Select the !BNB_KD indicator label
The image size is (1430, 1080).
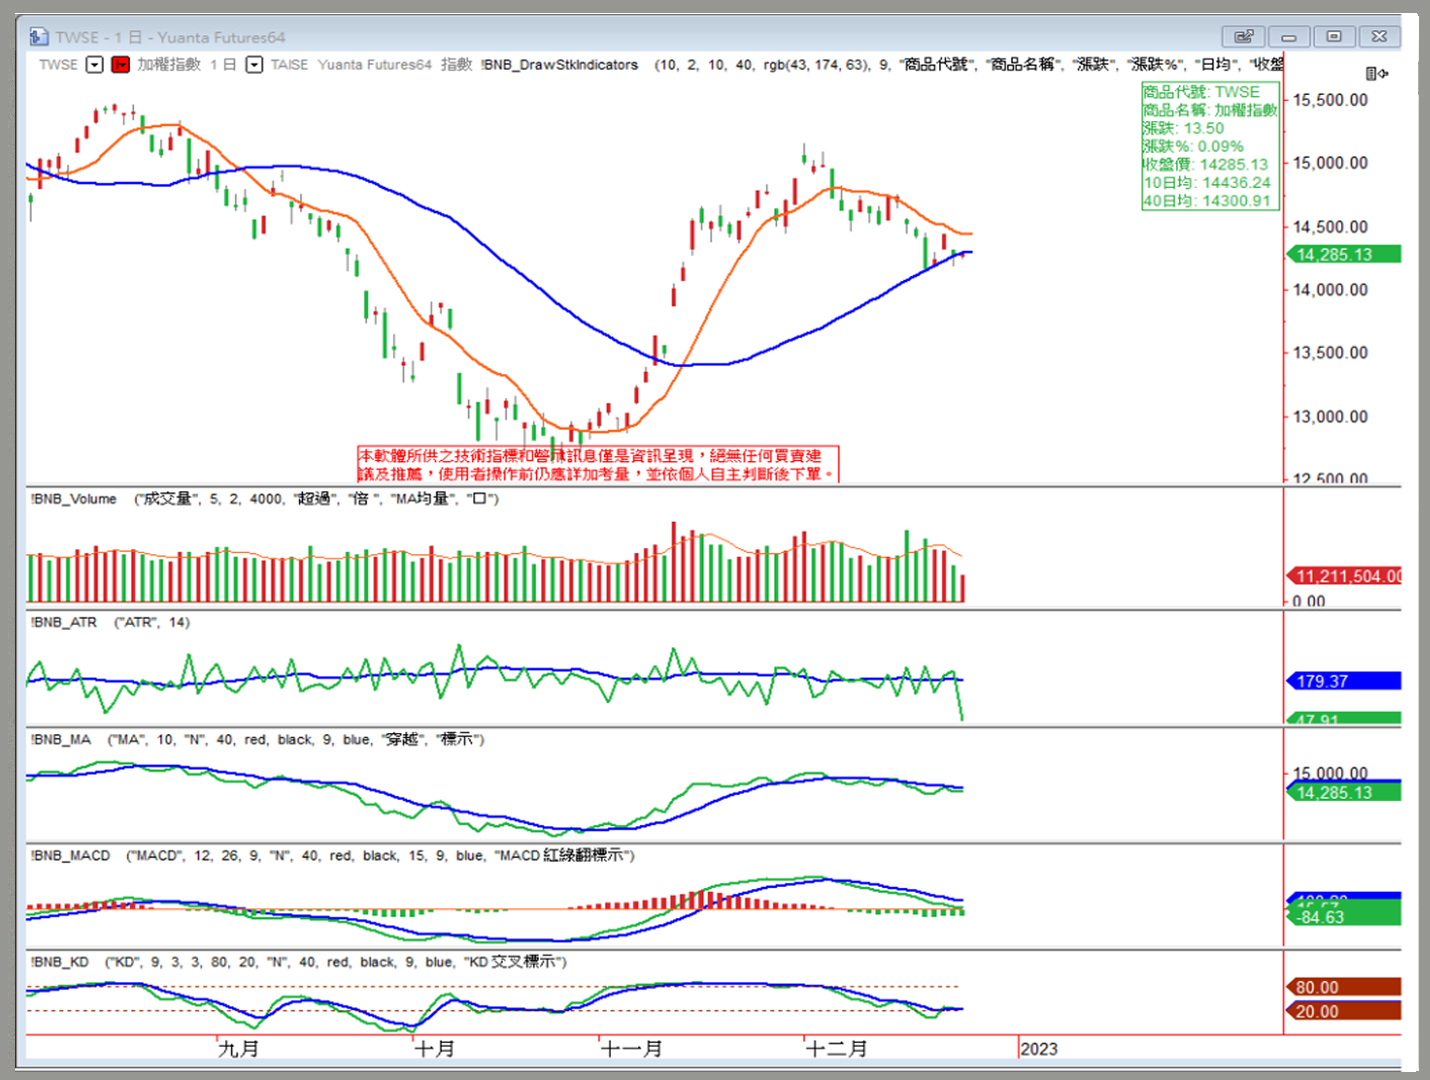coord(59,962)
